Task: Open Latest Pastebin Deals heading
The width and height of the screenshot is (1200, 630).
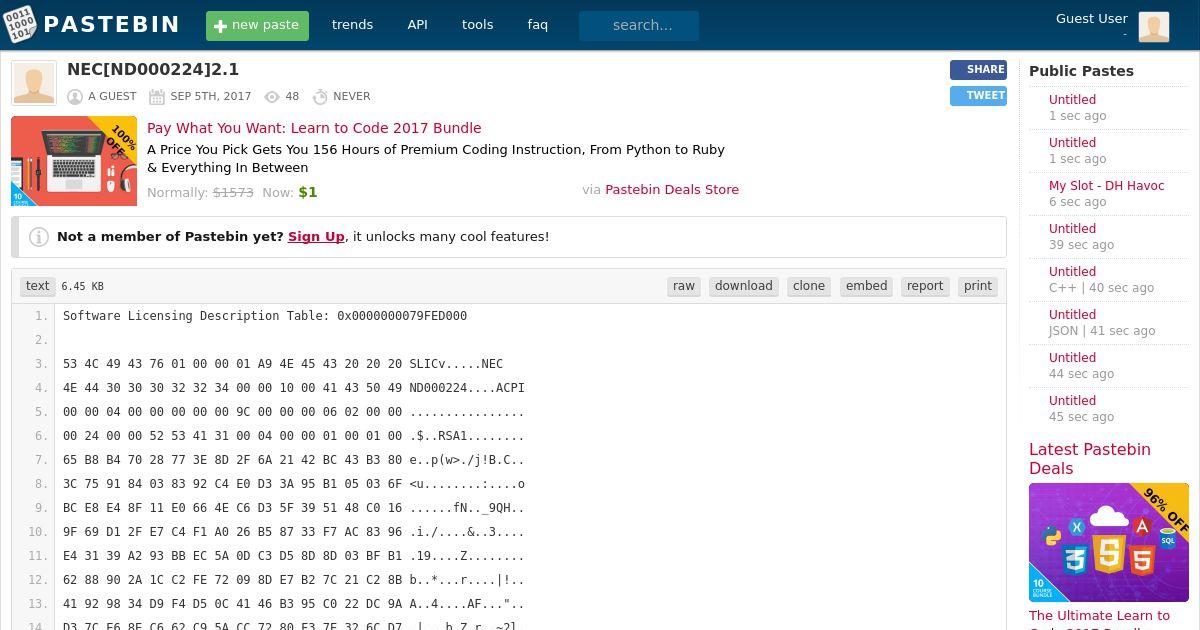Action: click(1089, 459)
